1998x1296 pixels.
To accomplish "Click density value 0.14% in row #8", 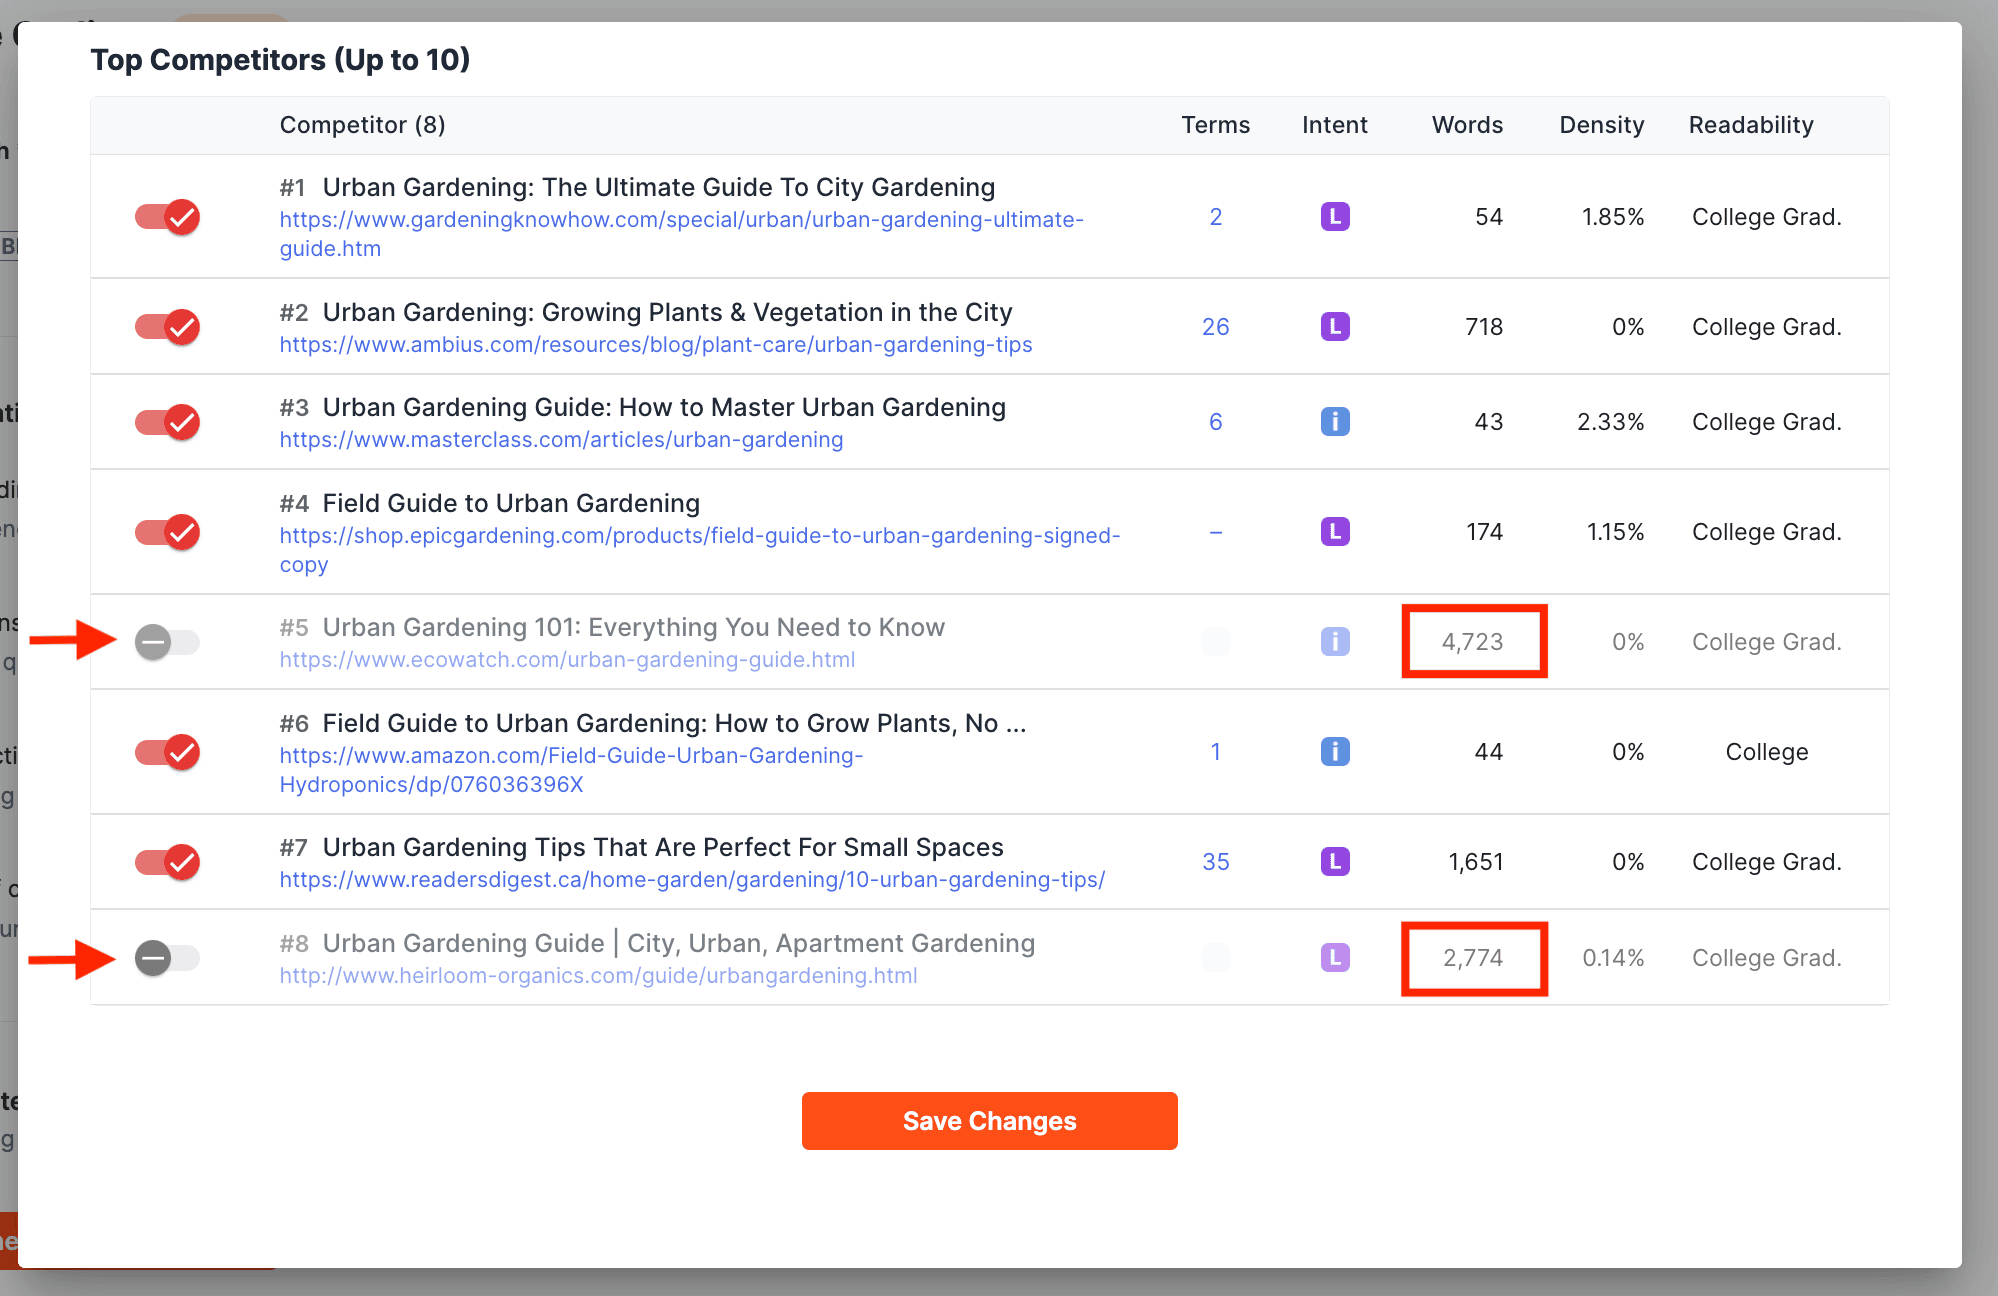I will 1613,958.
